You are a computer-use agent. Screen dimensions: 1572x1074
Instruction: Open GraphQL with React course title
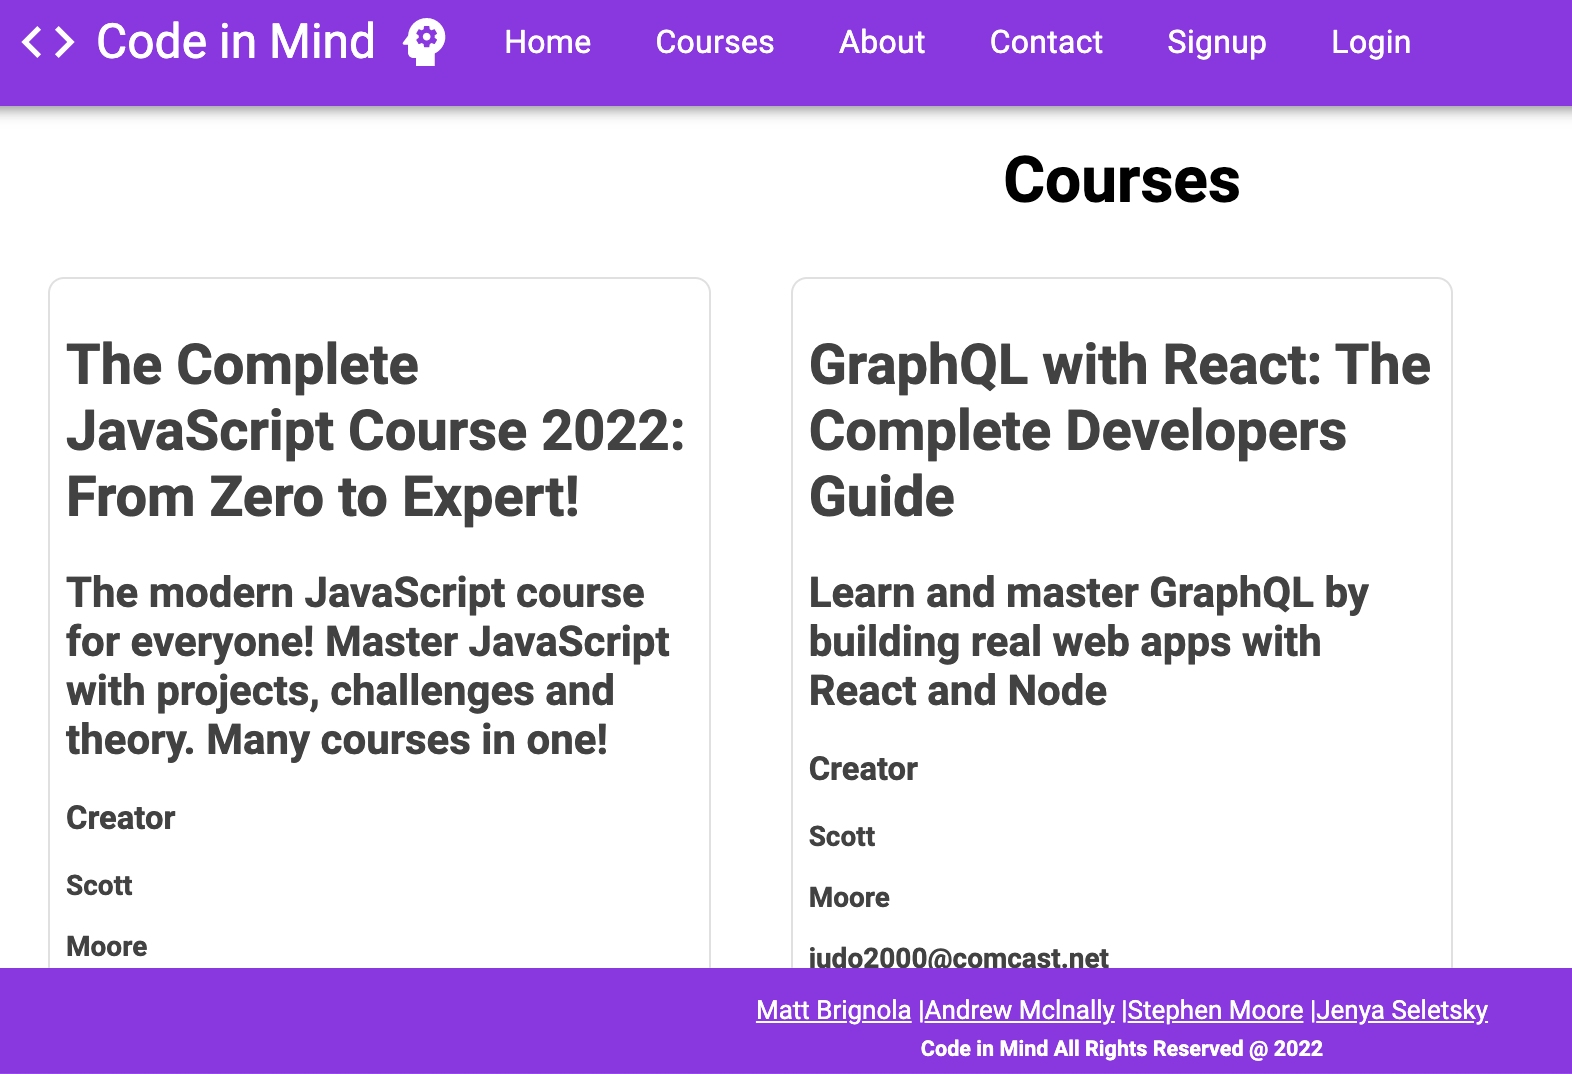tap(1120, 430)
